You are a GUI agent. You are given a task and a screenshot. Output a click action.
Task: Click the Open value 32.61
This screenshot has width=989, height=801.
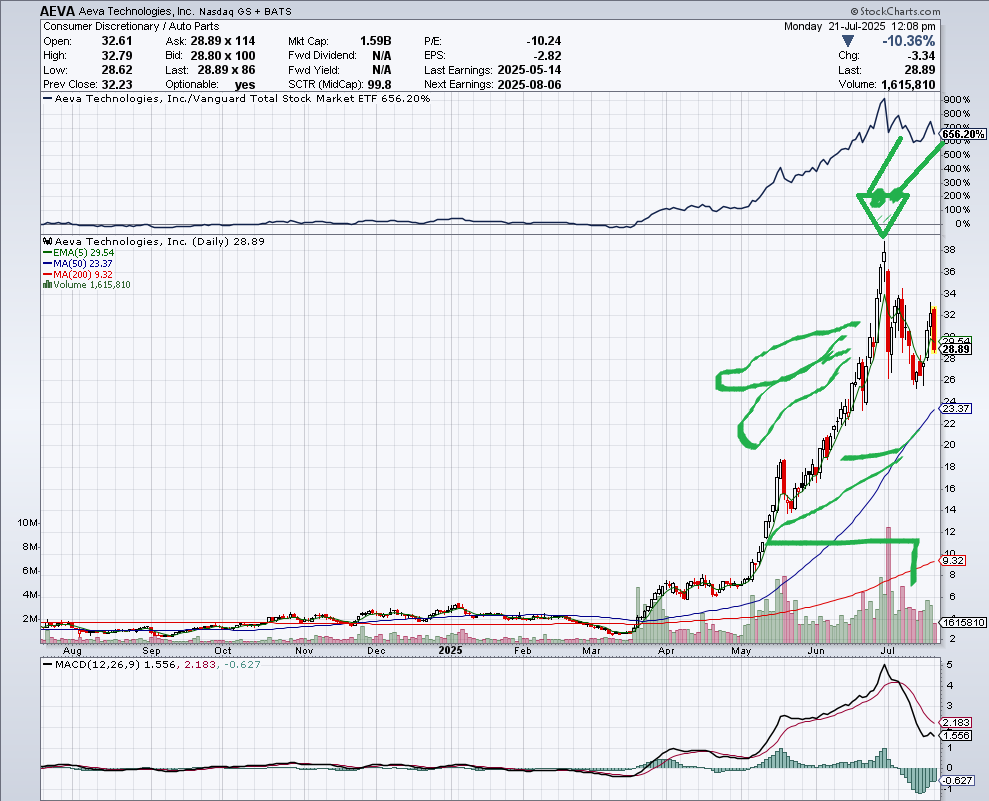click(x=117, y=41)
